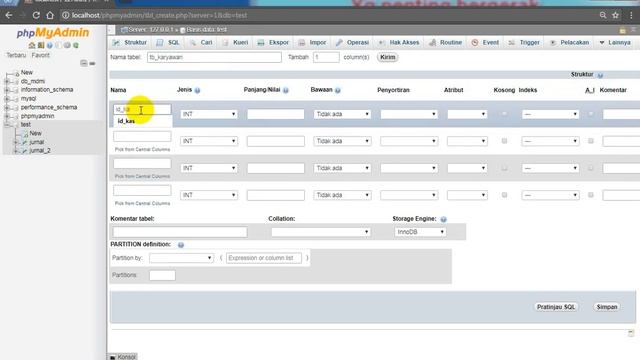
Task: Open help icon next to Storage Engine
Action: (x=443, y=219)
